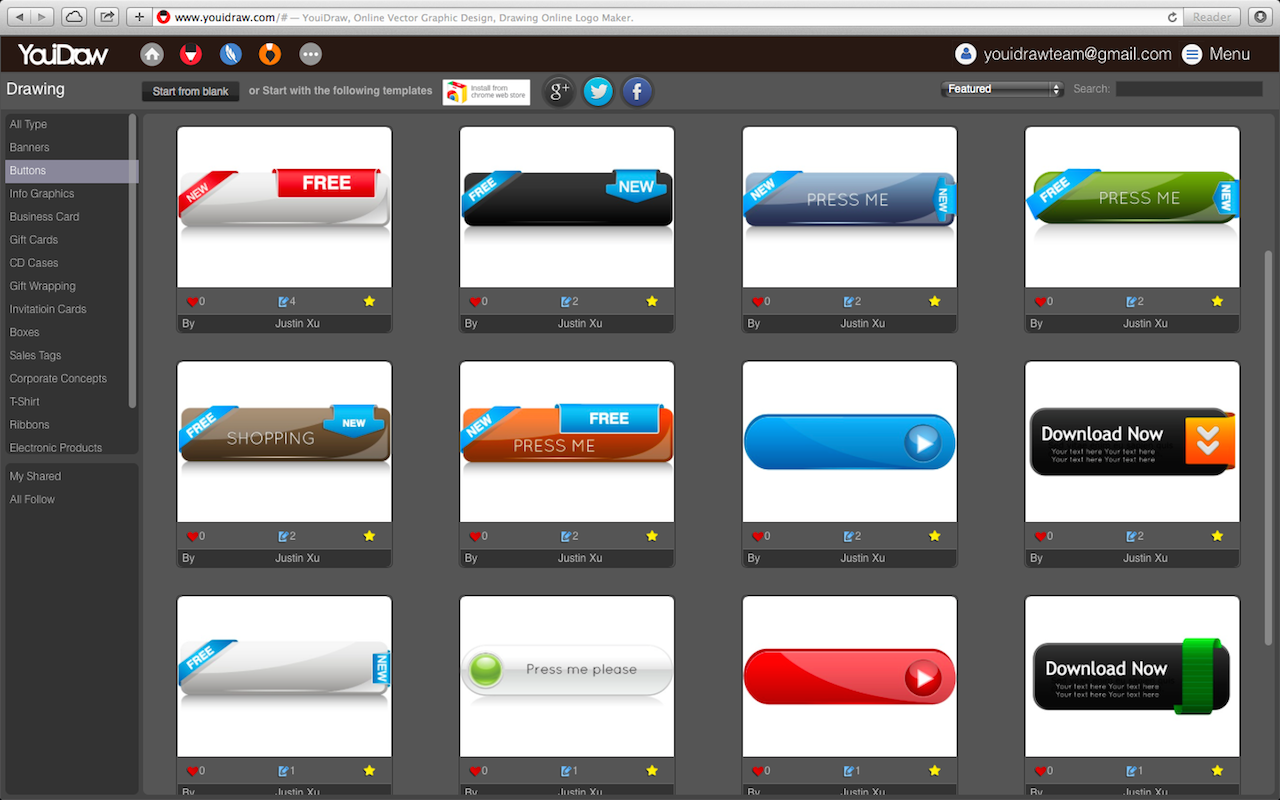Screen dimensions: 1280x800
Task: Click heart under brown SHOPPING template
Action: pos(192,536)
